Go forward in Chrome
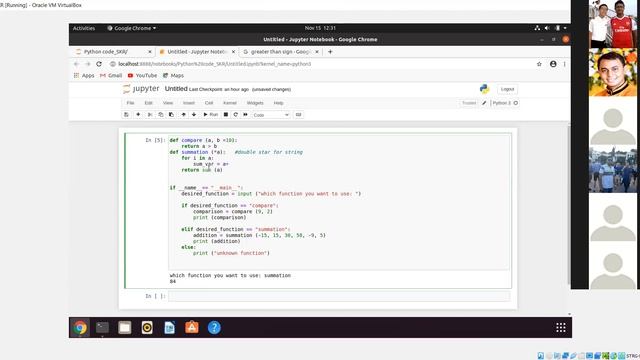The height and width of the screenshot is (360, 640). 87,64
